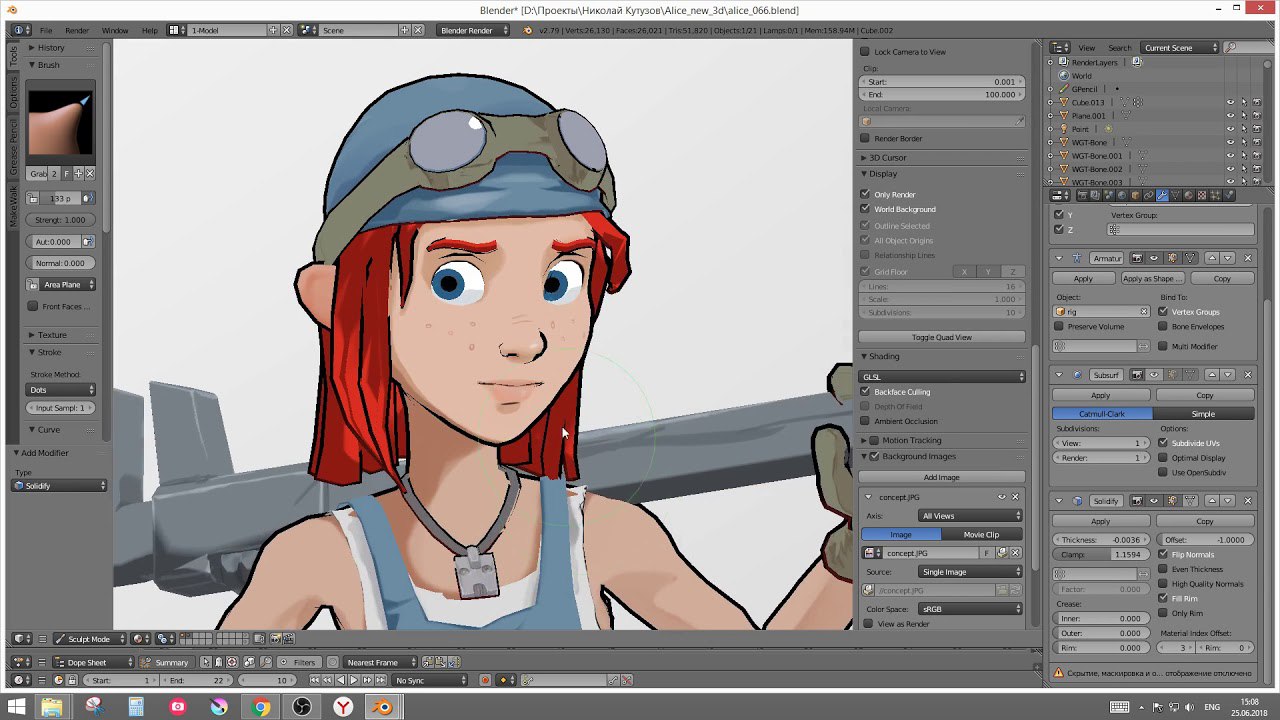Open the Modifiers properties tab (wrench icon)
This screenshot has width=1280, height=720.
point(1162,195)
